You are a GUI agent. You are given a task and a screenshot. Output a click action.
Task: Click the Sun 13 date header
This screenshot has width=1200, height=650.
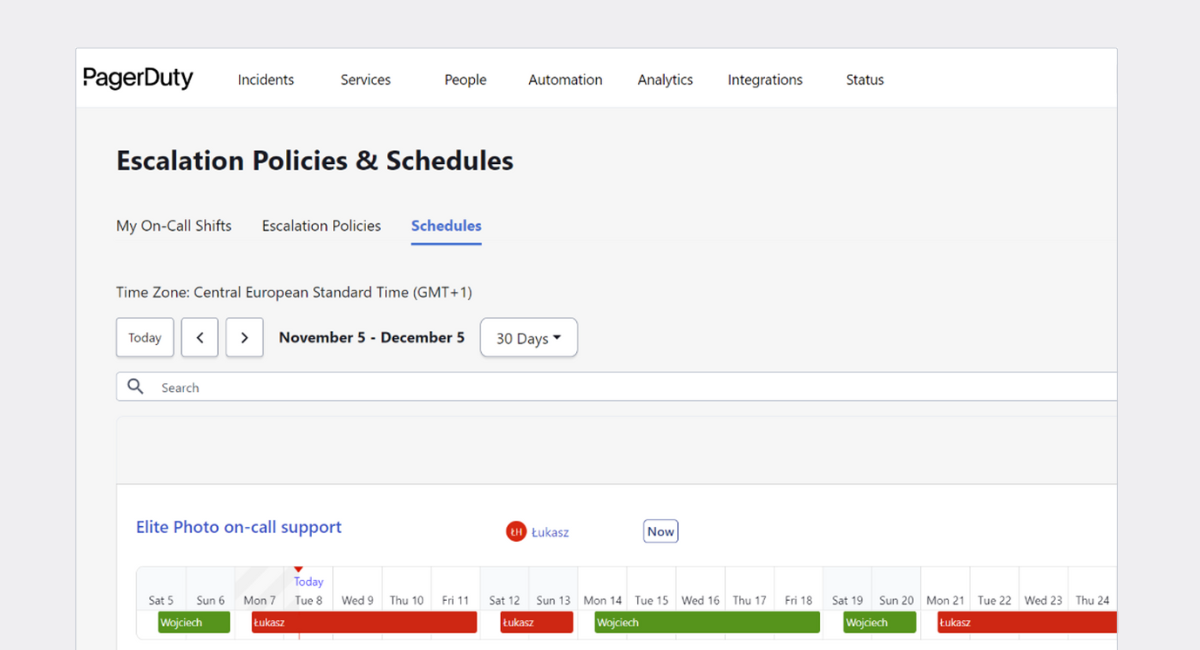point(553,601)
